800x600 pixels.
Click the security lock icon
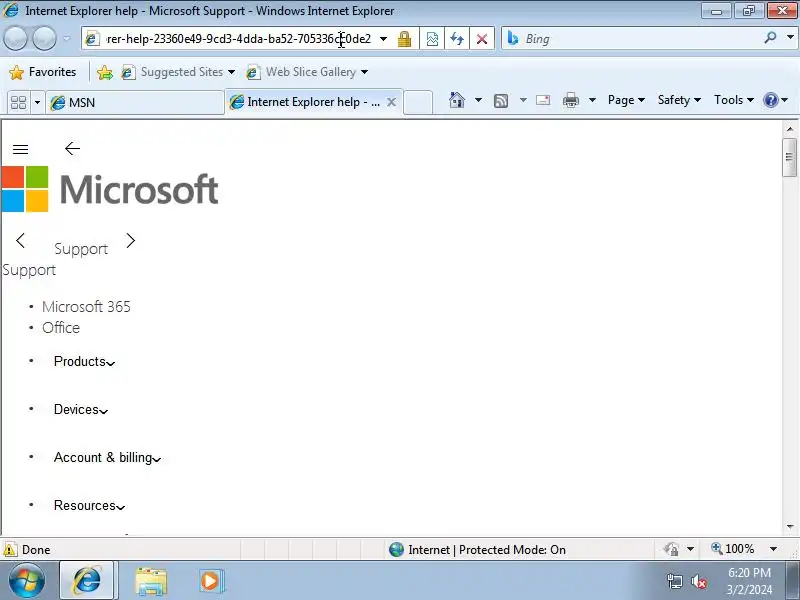pyautogui.click(x=404, y=39)
